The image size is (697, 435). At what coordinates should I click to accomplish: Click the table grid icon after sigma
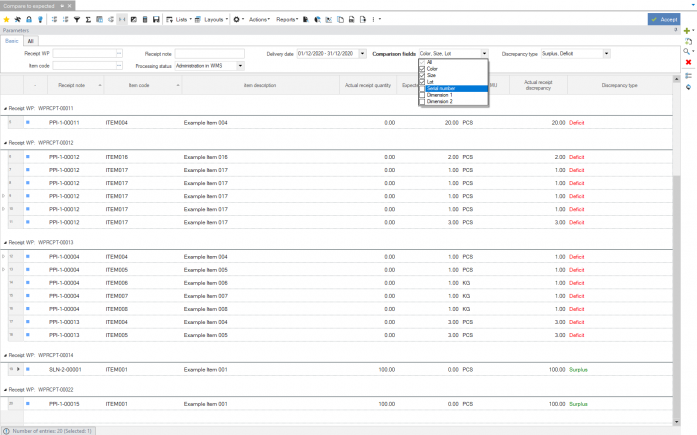coord(100,20)
